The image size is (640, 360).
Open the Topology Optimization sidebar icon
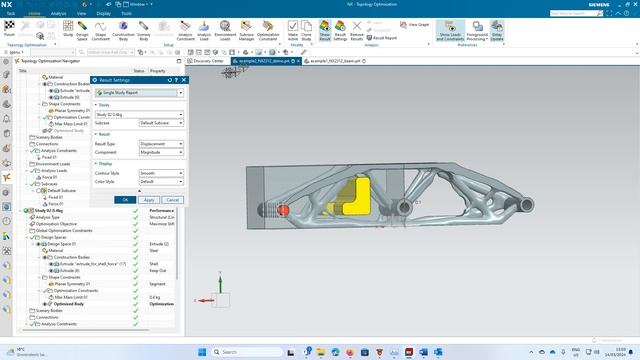click(x=6, y=177)
